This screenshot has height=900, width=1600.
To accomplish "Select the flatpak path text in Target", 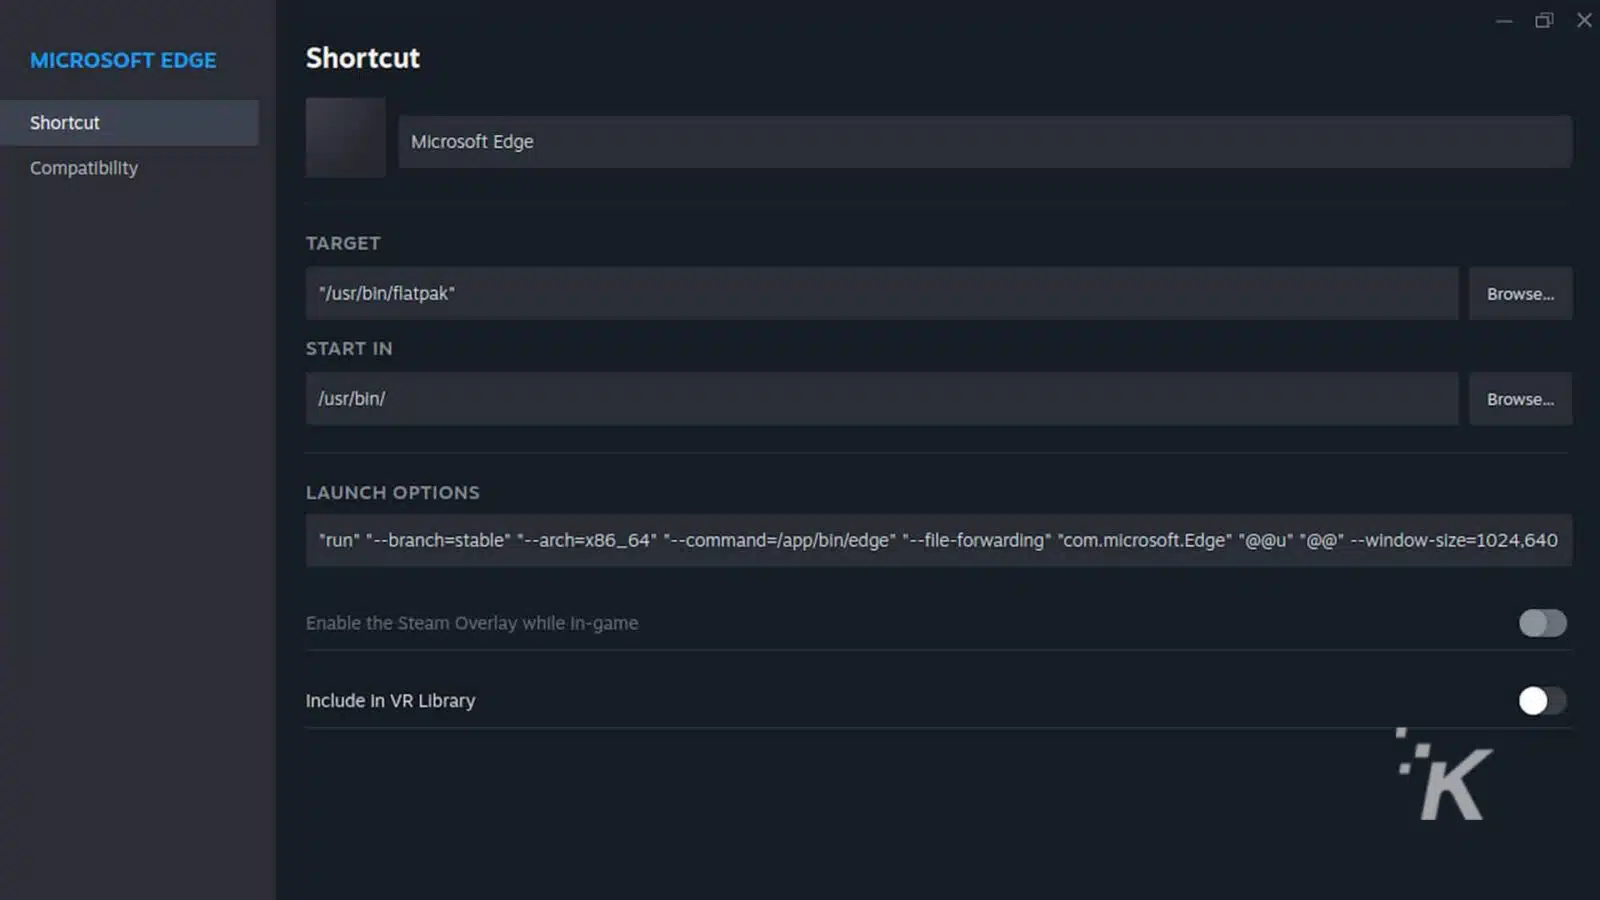I will [x=387, y=293].
